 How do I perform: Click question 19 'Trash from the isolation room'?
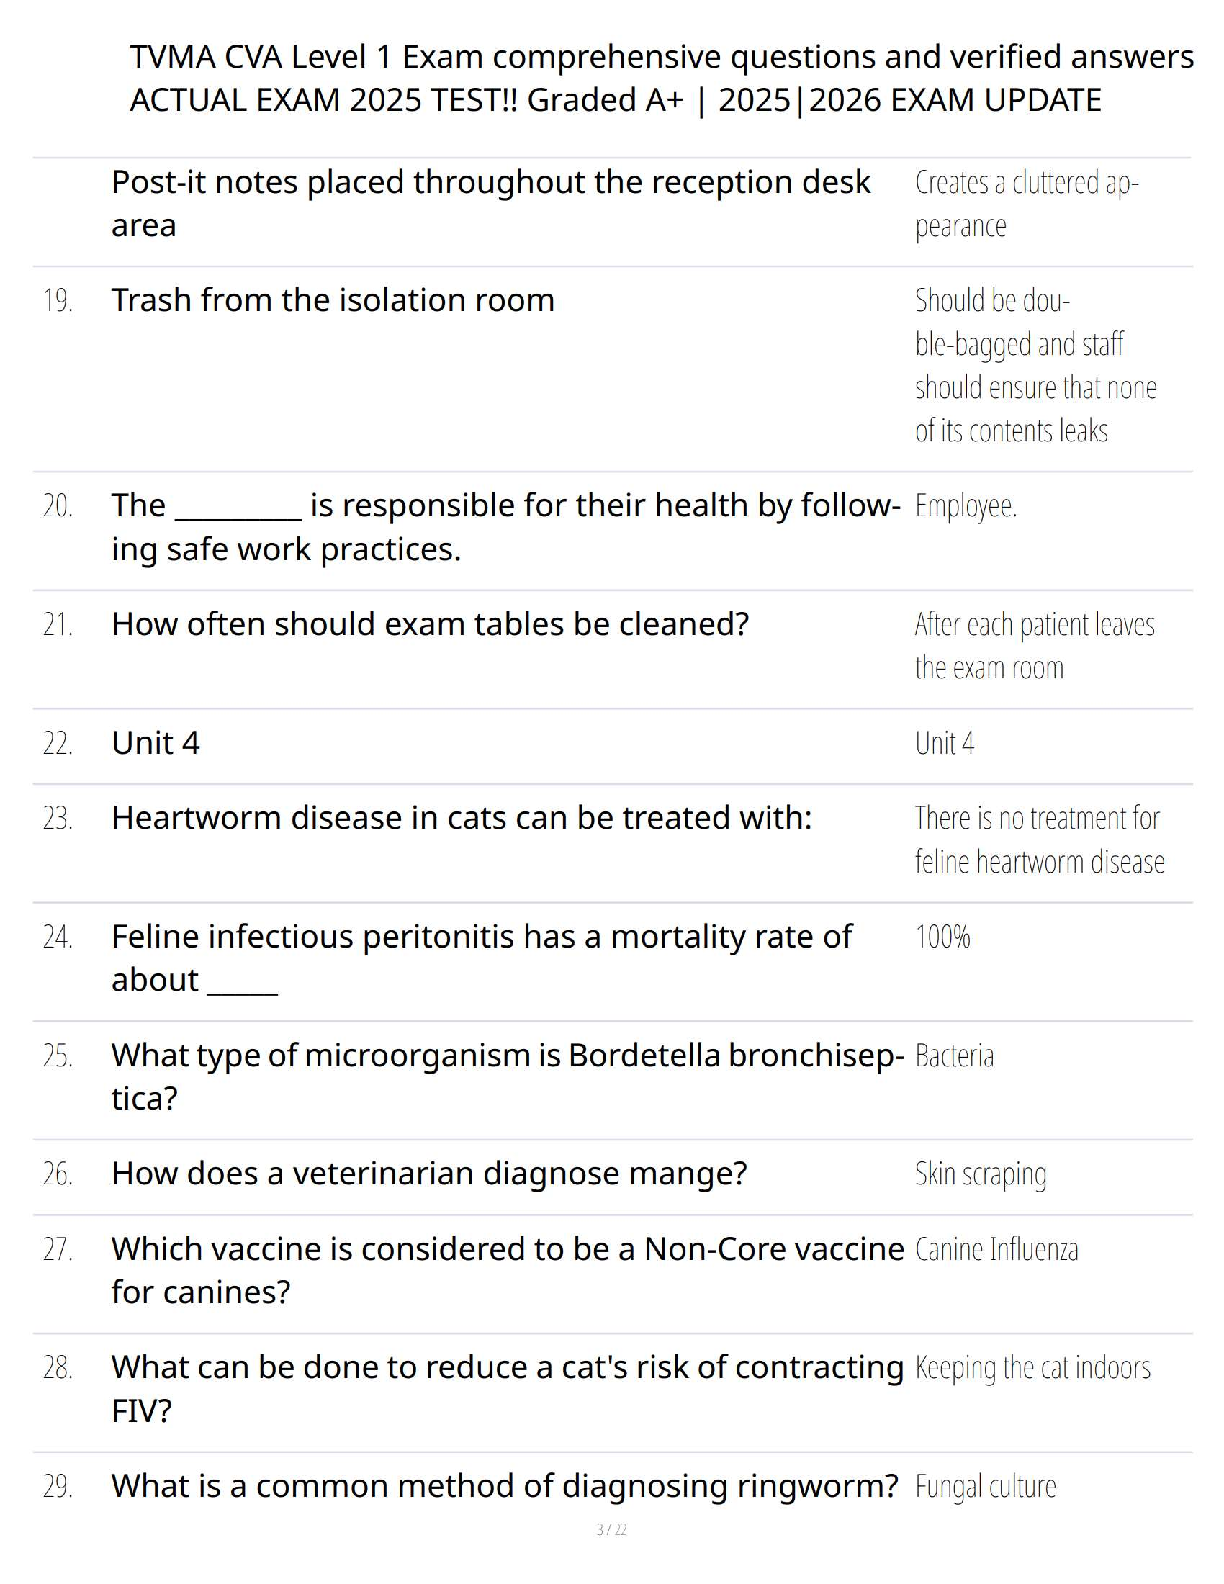coord(332,300)
